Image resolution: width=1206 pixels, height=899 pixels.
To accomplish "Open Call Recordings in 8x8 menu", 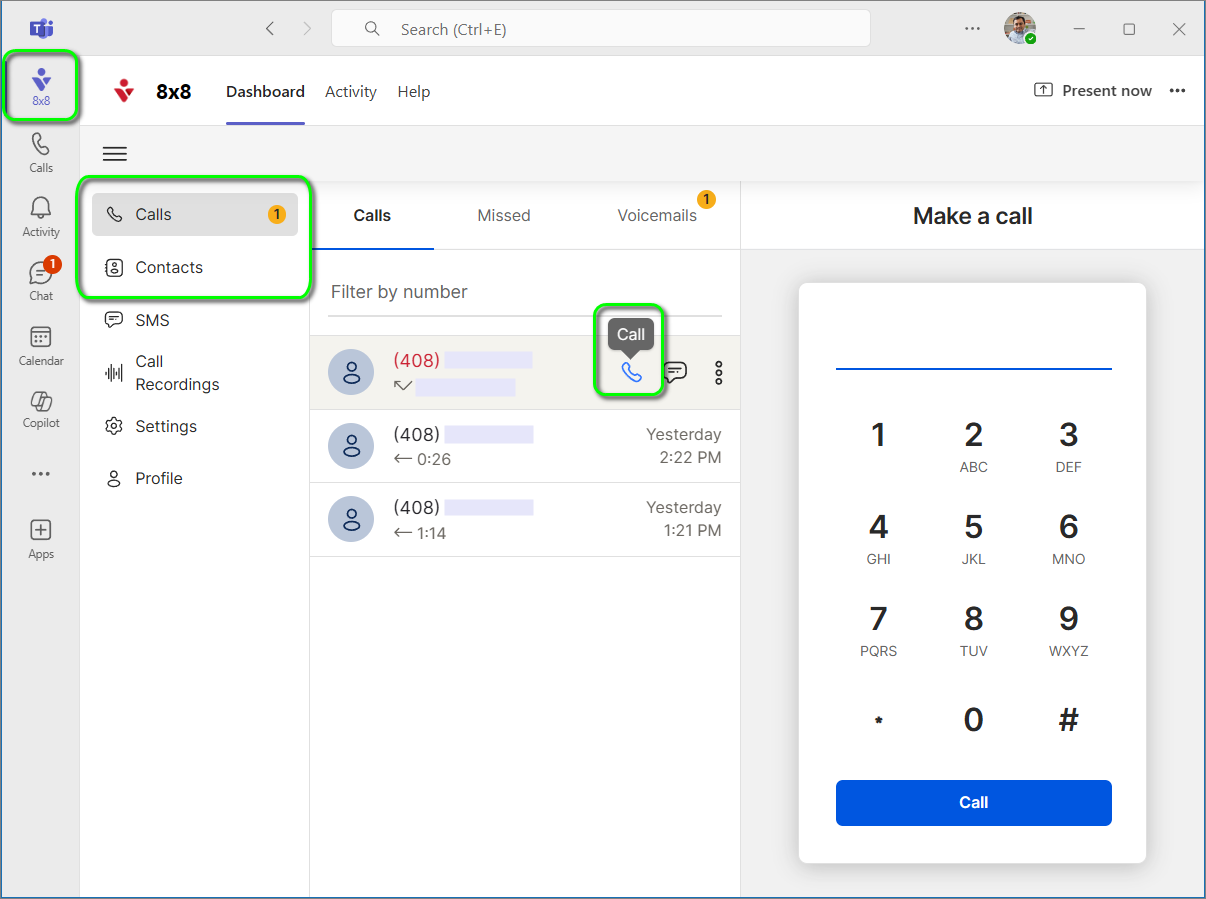I will tap(177, 373).
